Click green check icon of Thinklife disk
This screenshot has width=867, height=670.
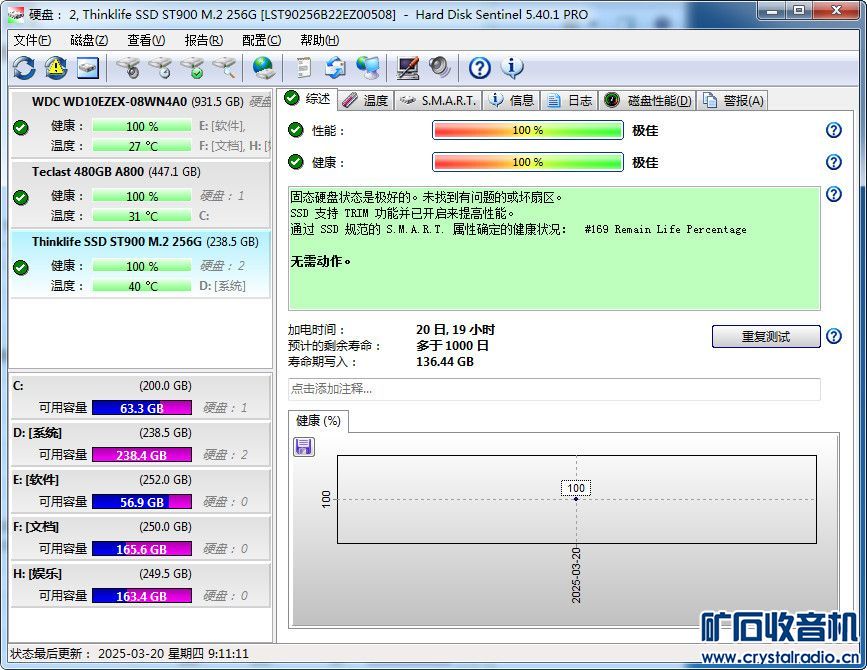tap(21, 268)
